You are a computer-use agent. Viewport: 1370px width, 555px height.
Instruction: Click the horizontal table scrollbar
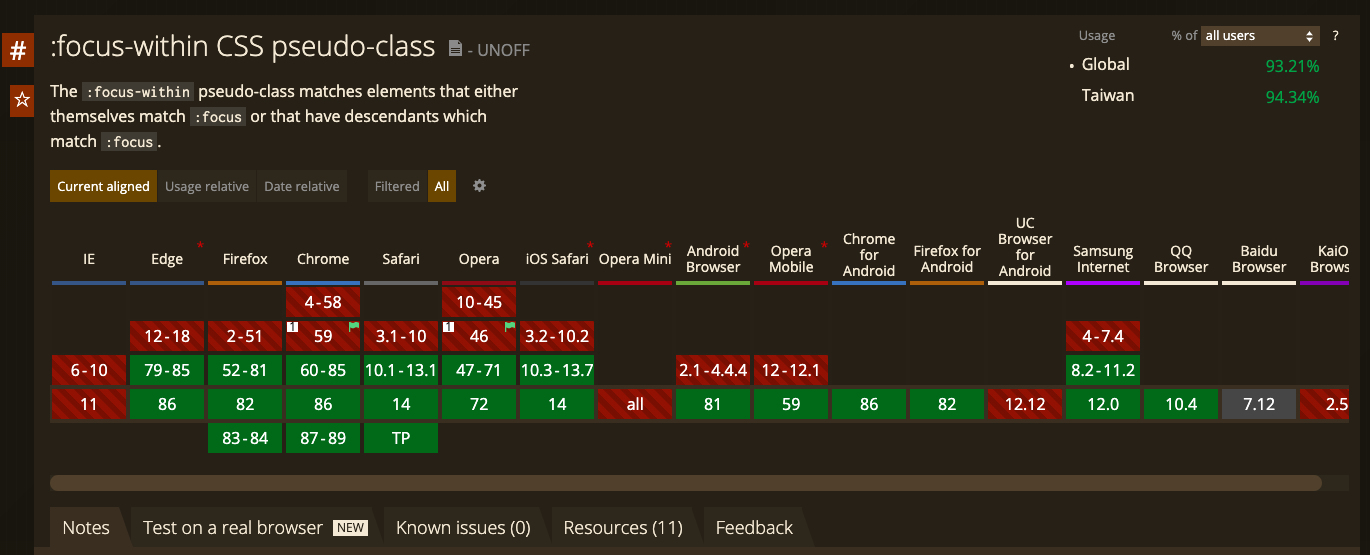pos(685,483)
